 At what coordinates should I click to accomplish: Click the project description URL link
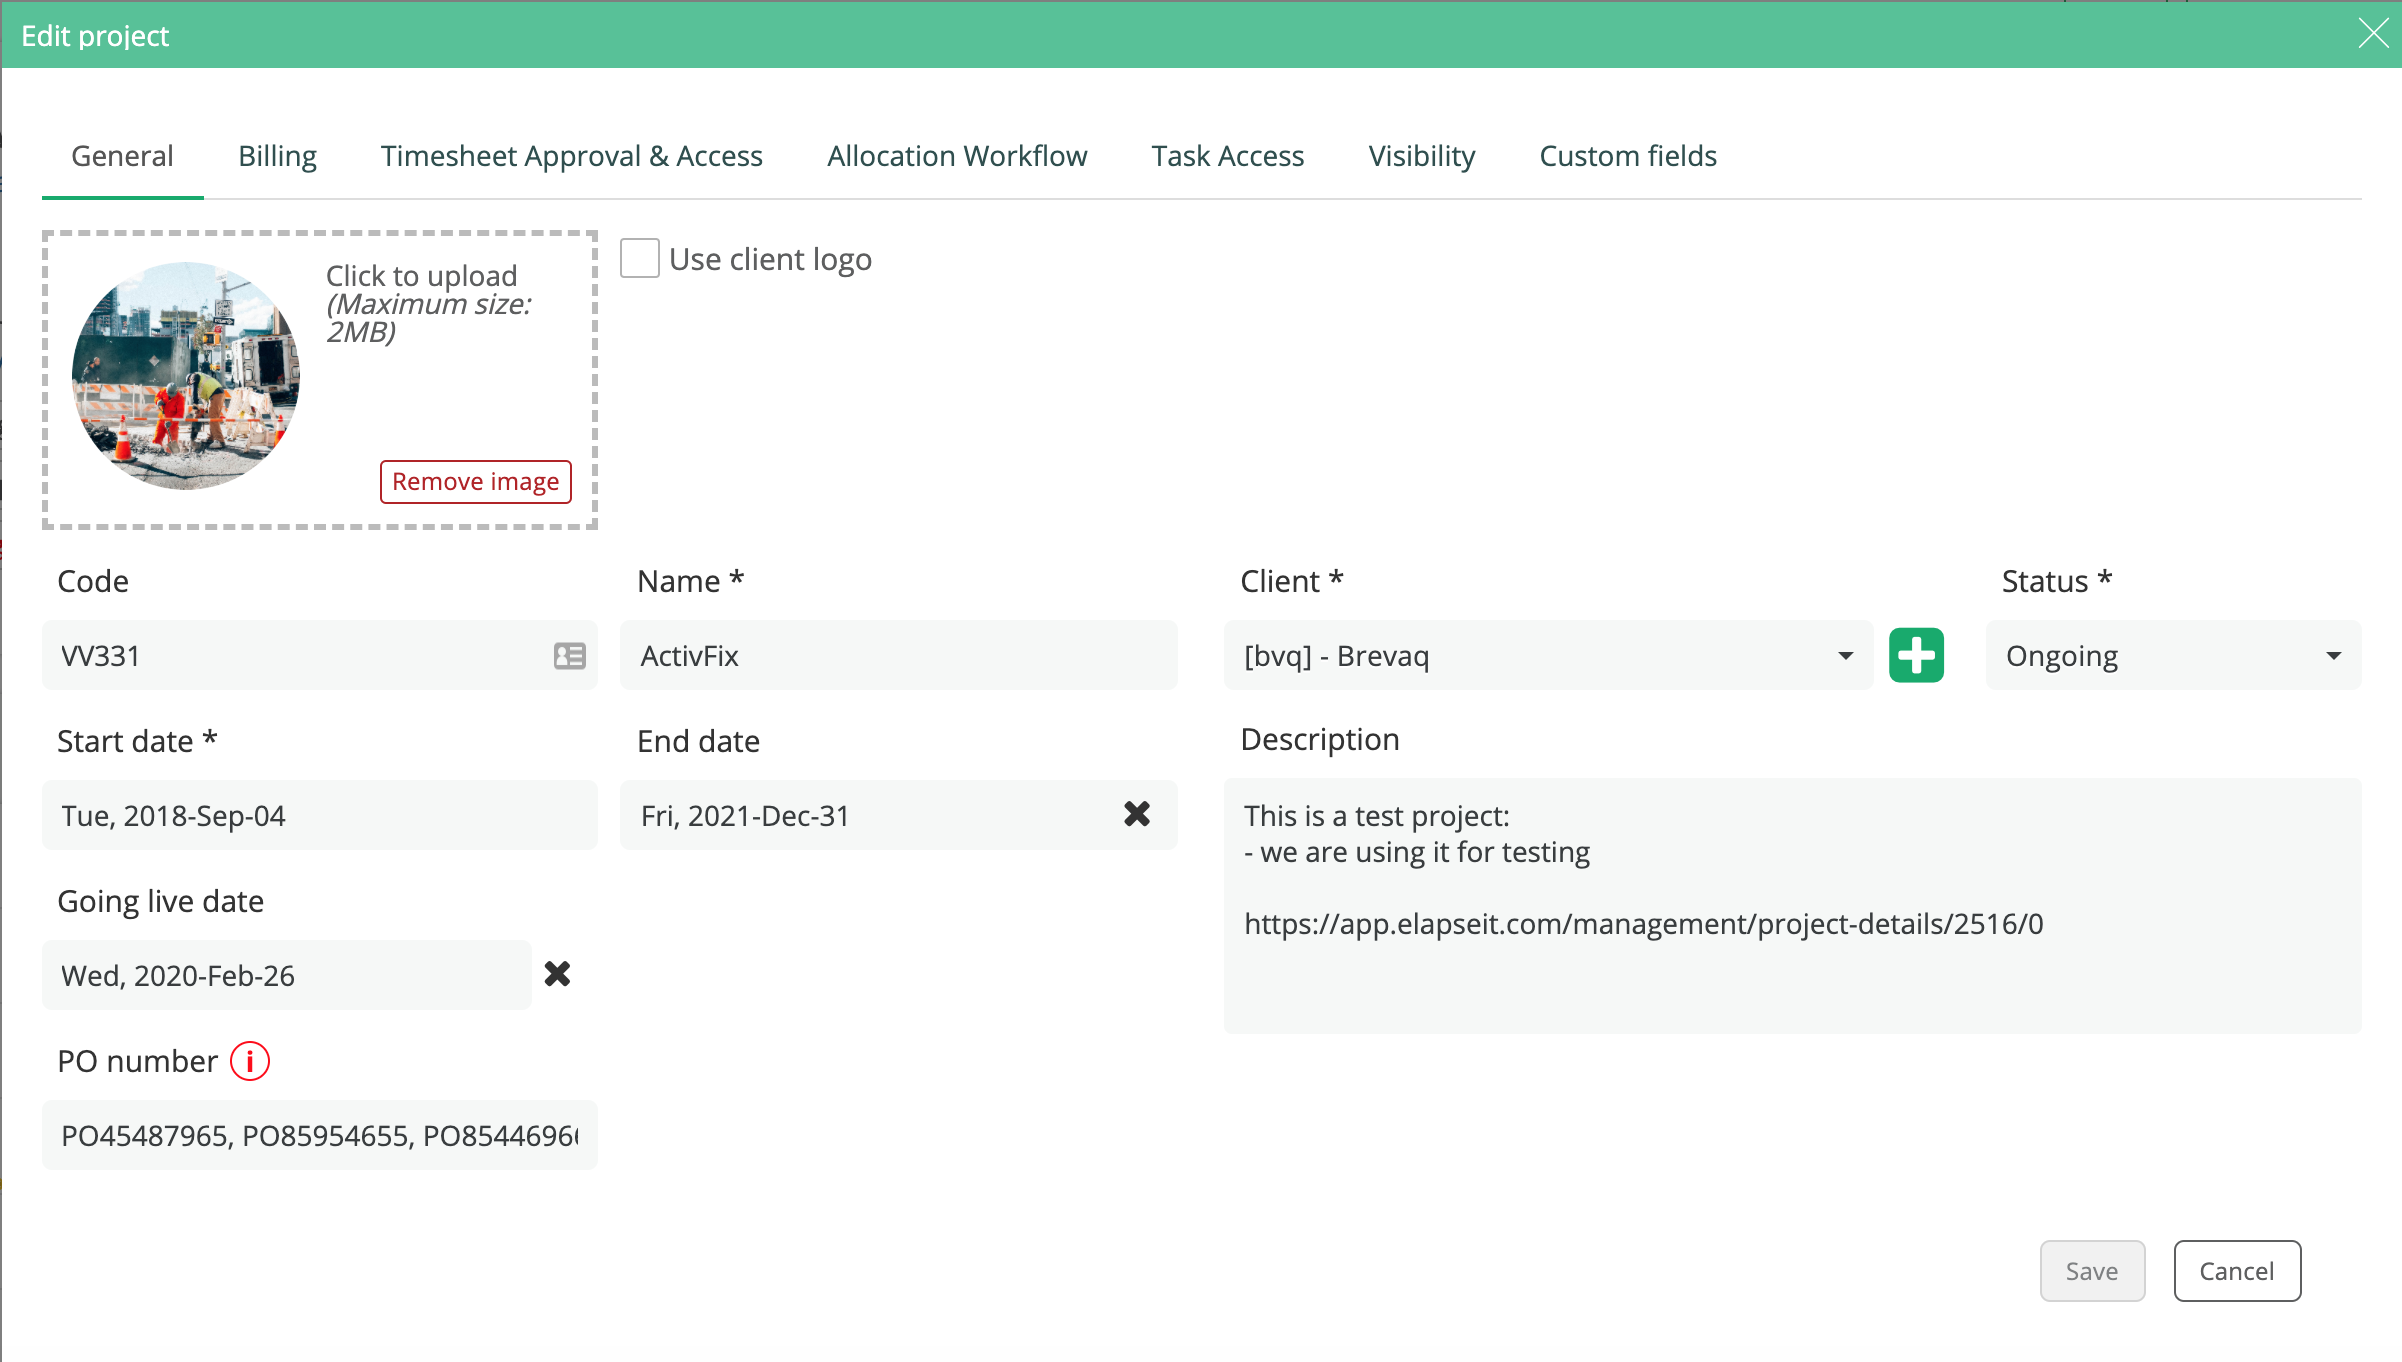[1643, 922]
